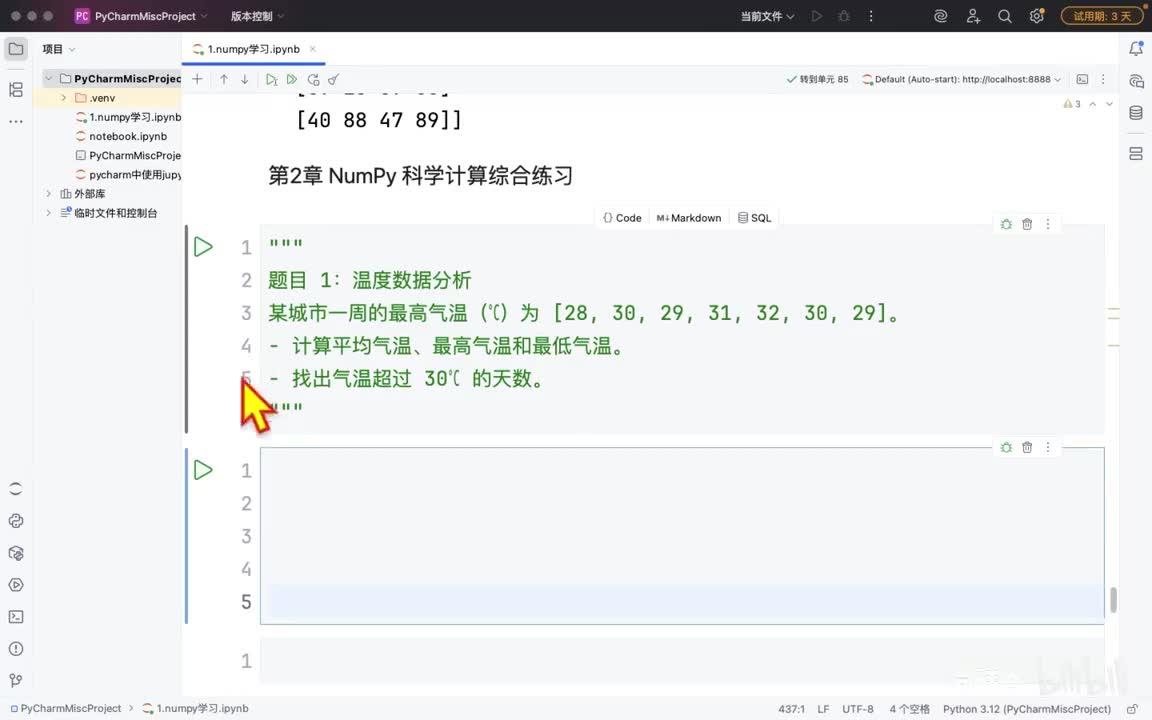Open Notifications bell icon
1152x720 pixels.
1136,49
